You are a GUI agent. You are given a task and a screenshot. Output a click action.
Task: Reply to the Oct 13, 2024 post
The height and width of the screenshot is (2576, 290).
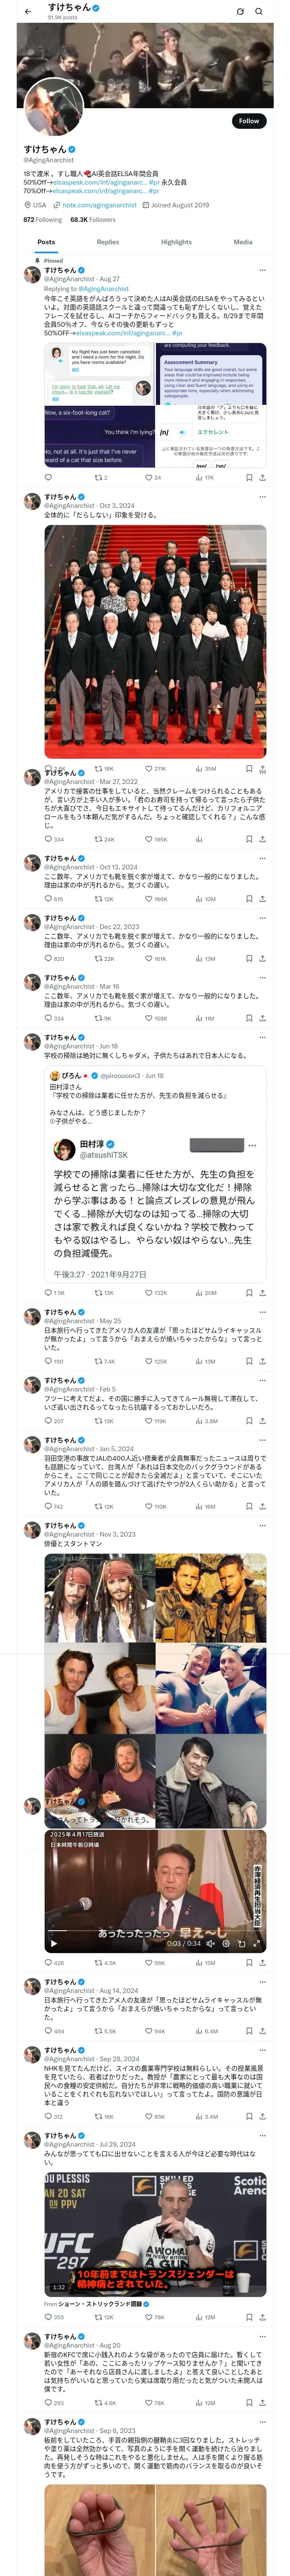point(48,899)
